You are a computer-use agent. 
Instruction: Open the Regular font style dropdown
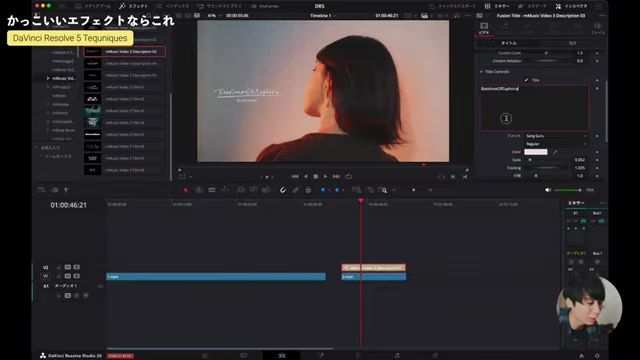pos(556,144)
